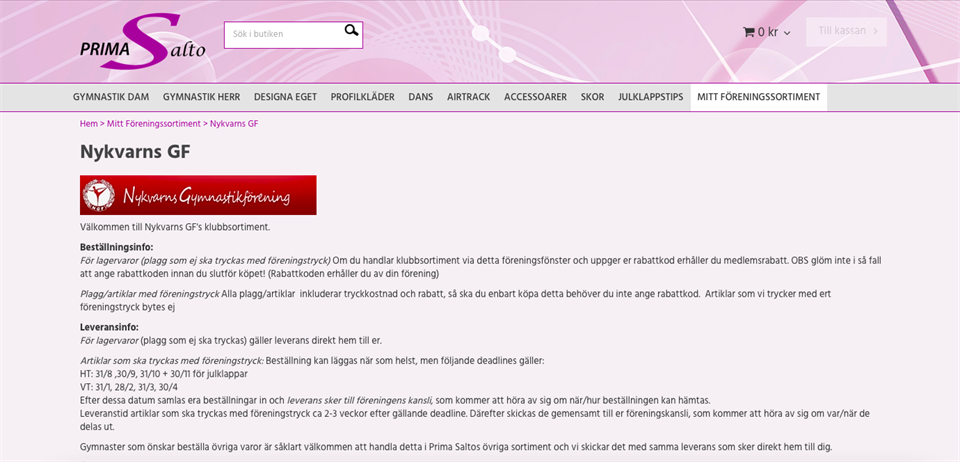The width and height of the screenshot is (960, 462).
Task: Open the Dans menu item
Action: [420, 97]
